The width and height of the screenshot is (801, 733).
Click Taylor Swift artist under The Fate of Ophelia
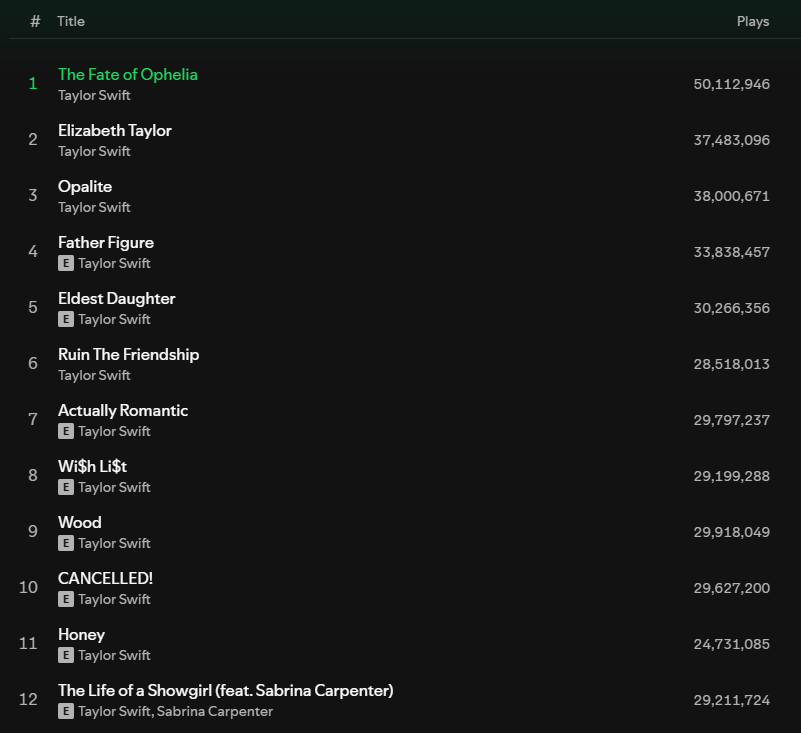coord(94,96)
